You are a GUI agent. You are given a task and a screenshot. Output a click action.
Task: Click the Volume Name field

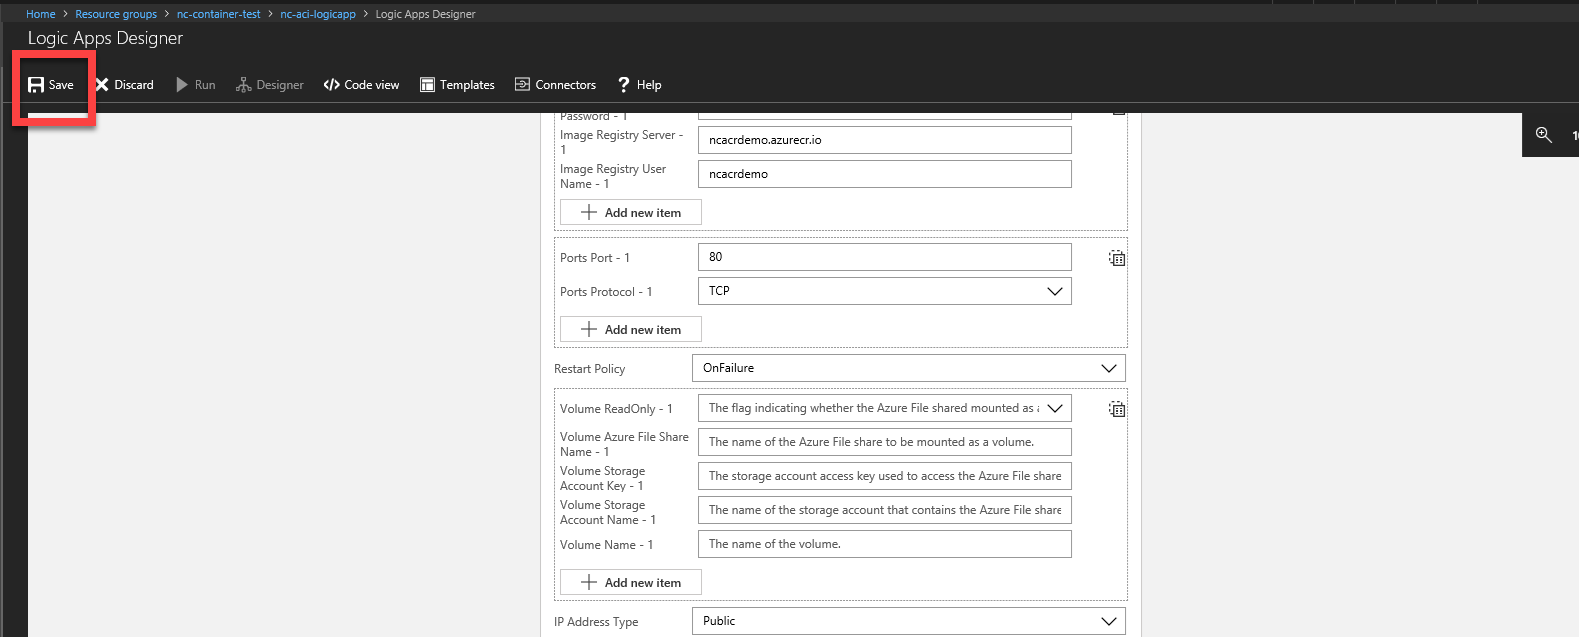click(x=884, y=544)
